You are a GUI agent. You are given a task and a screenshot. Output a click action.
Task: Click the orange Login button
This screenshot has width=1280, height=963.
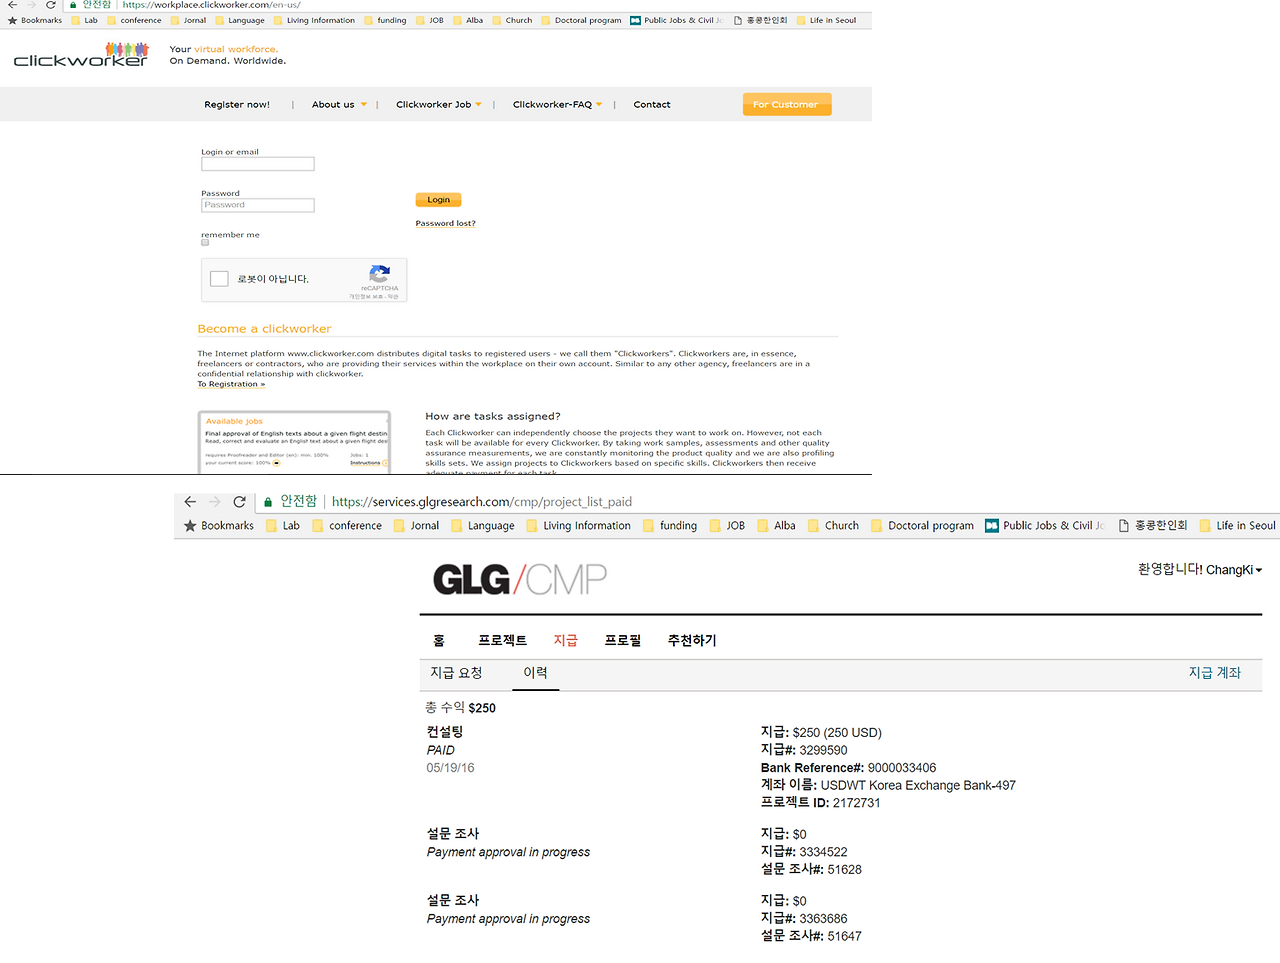point(438,200)
